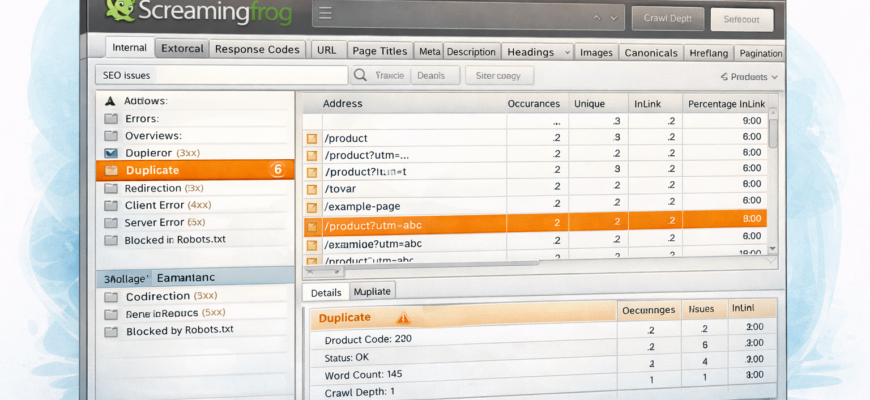Select the /tovar address row
The width and height of the screenshot is (870, 400).
pos(535,189)
